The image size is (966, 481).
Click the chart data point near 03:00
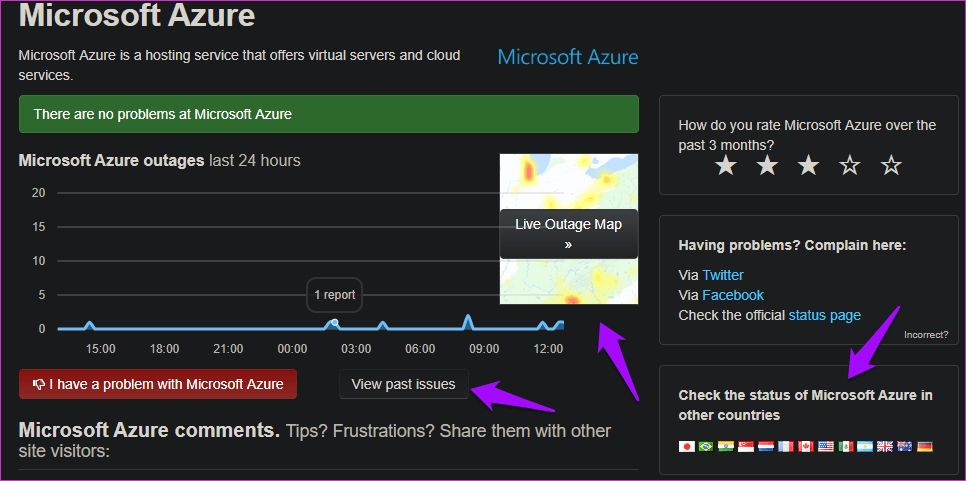point(335,322)
